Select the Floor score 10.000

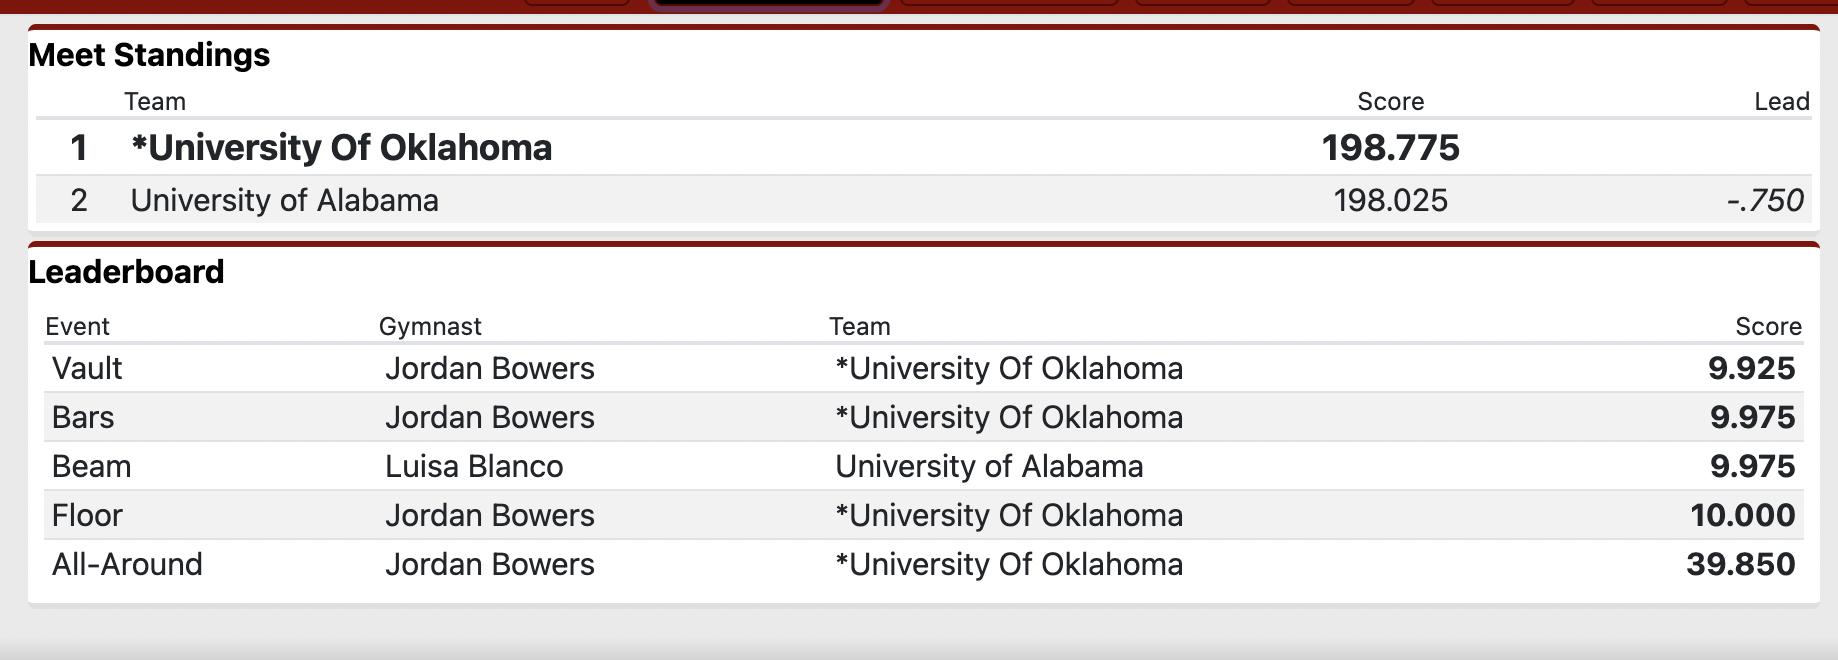point(1743,515)
